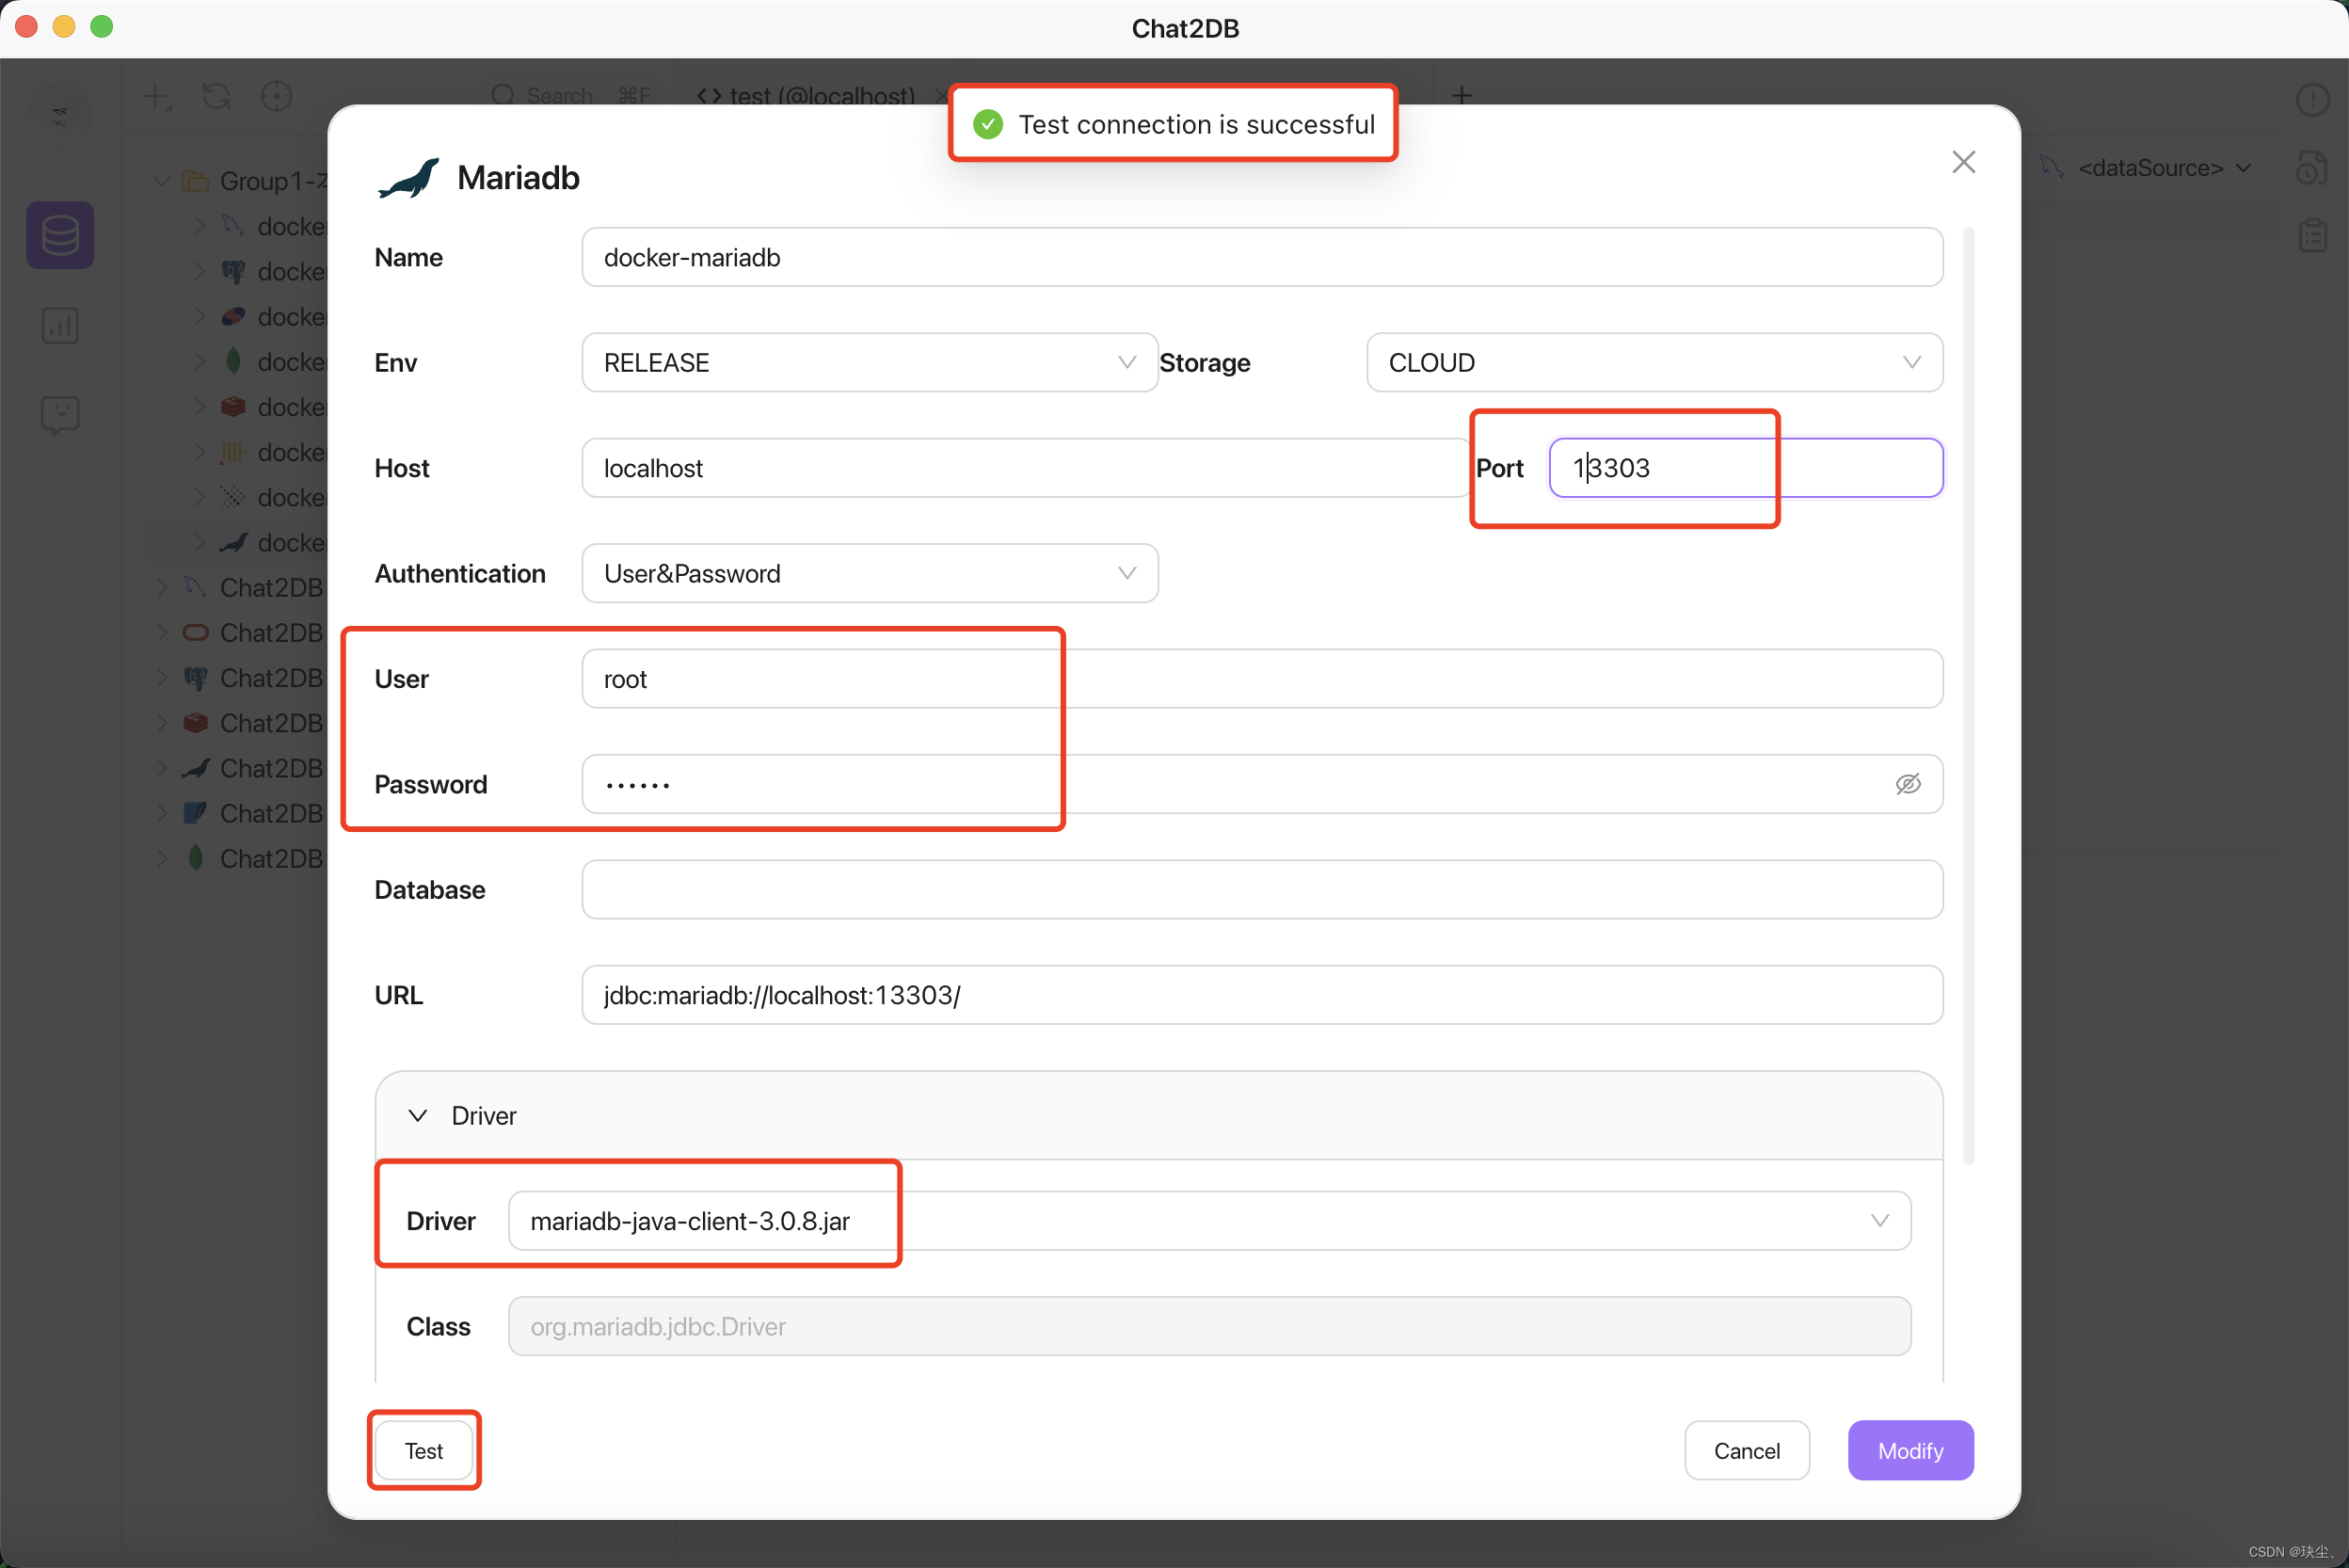Open the Storage CLOUD dropdown
The width and height of the screenshot is (2349, 1568).
pos(1654,362)
